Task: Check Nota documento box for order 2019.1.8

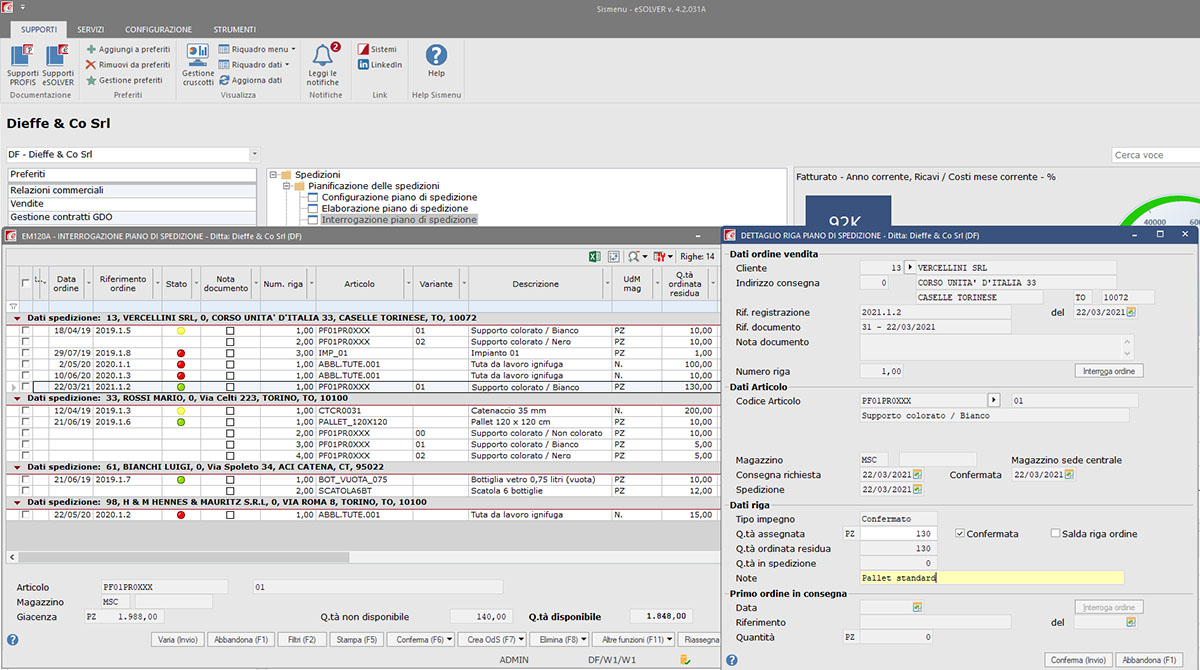Action: [229, 354]
